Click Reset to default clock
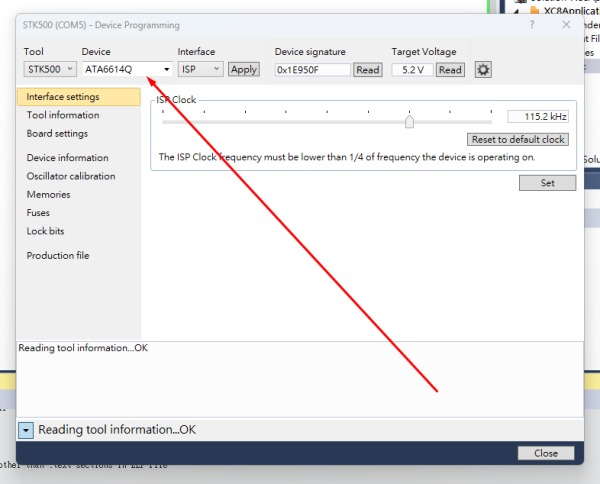The height and width of the screenshot is (484, 600). pos(518,139)
